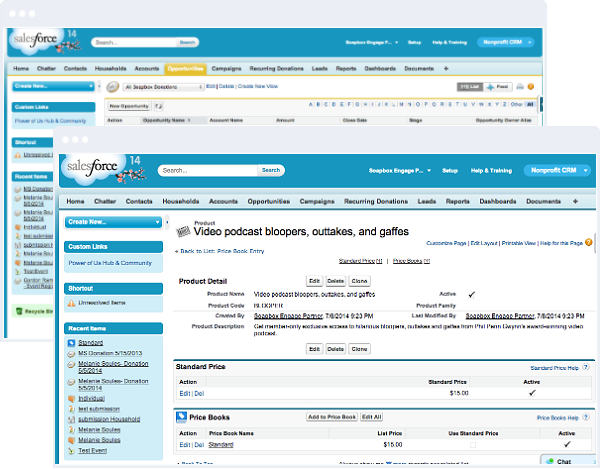This screenshot has width=600, height=469.
Task: Sort by Opportunity Name column header
Action: pos(166,120)
